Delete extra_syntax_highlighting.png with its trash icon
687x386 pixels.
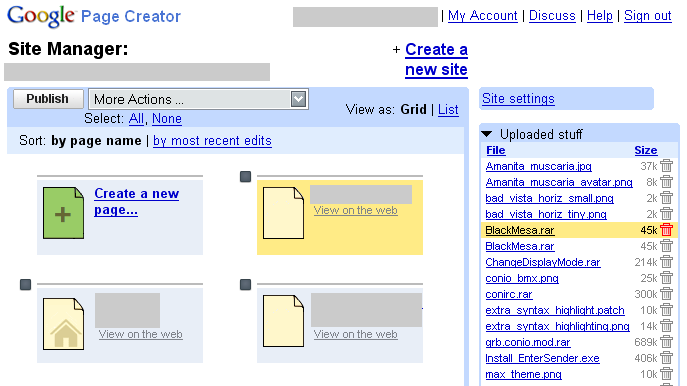666,326
